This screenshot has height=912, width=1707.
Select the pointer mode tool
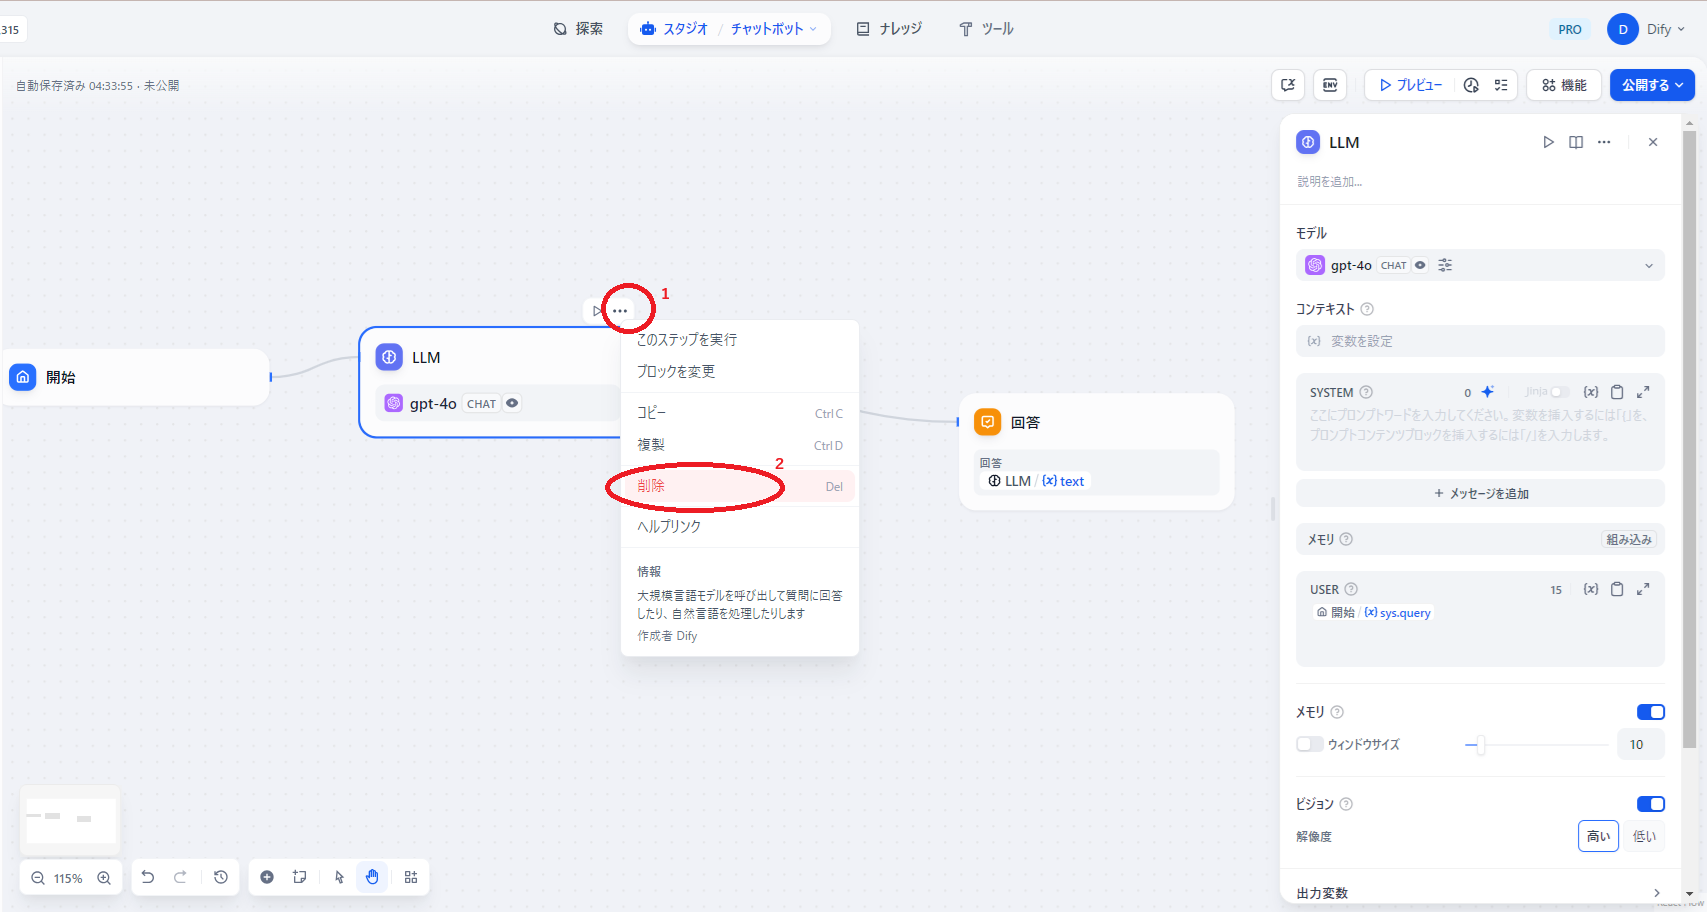(x=340, y=877)
